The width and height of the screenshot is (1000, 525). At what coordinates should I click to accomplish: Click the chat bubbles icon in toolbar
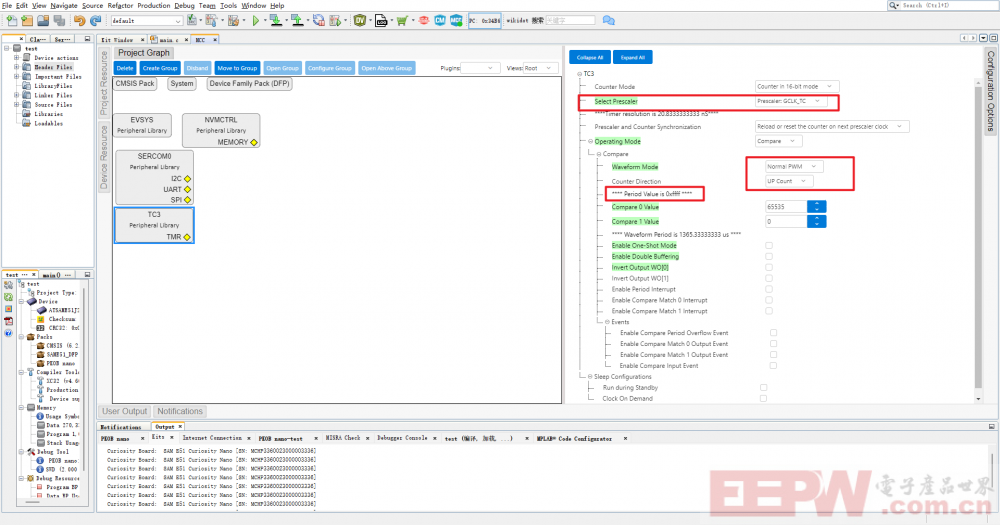608,20
